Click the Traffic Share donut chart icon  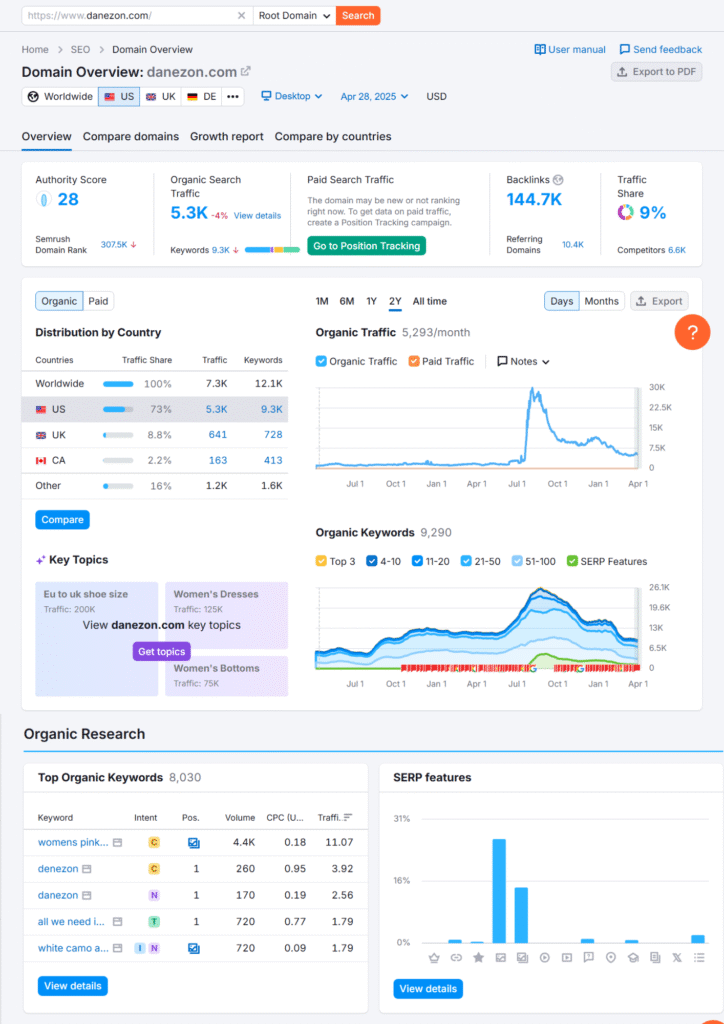point(625,212)
